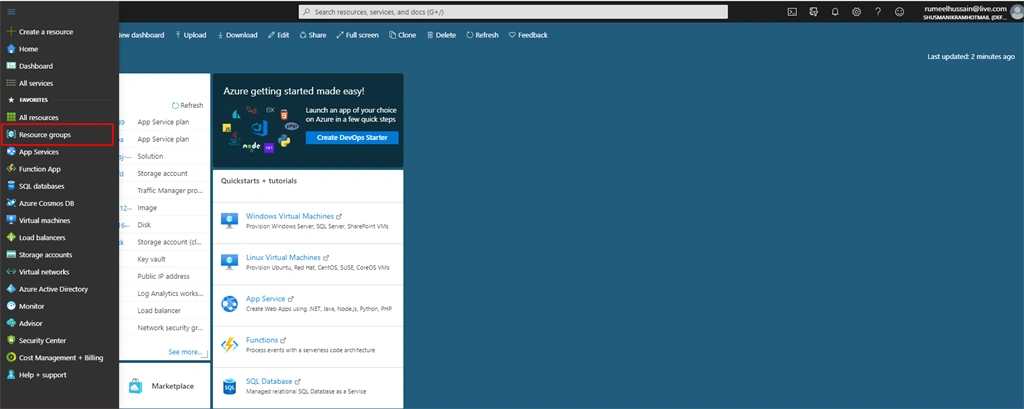Image resolution: width=1024 pixels, height=409 pixels.
Task: Click the Virtual networks icon
Action: point(10,272)
